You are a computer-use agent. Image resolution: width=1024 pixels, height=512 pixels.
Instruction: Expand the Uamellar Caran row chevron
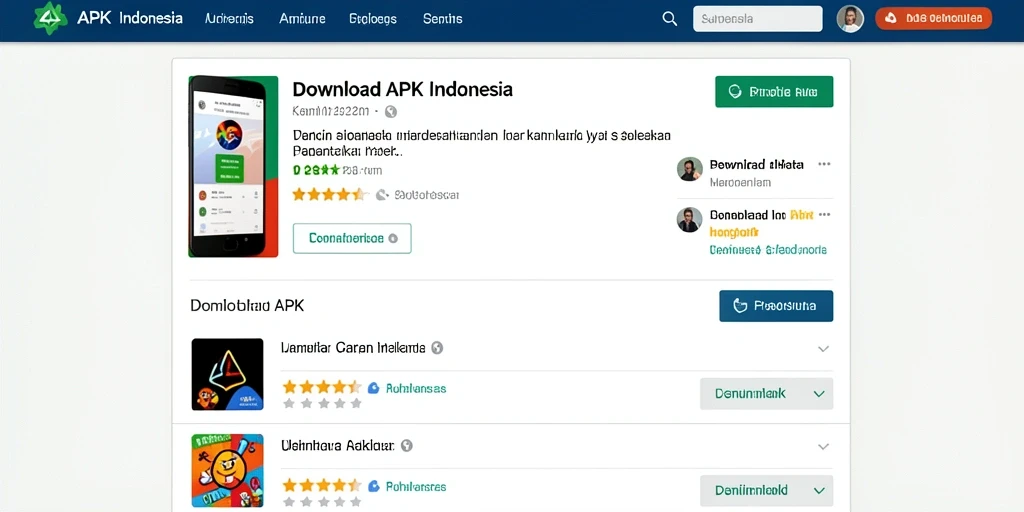(824, 349)
